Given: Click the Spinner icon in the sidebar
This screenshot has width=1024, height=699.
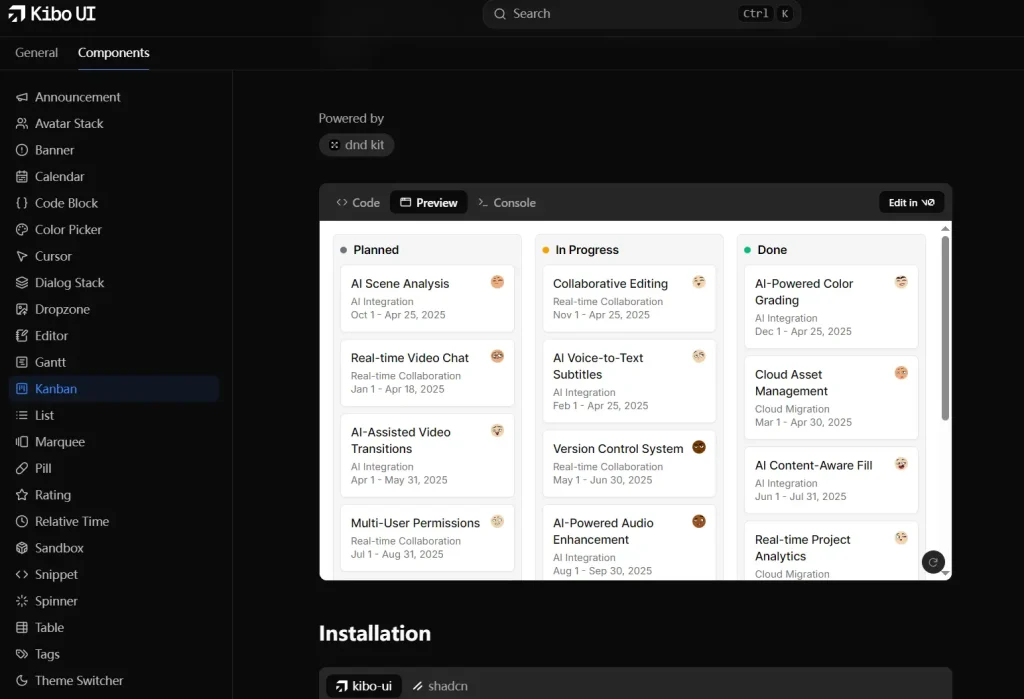Looking at the screenshot, I should pyautogui.click(x=22, y=601).
